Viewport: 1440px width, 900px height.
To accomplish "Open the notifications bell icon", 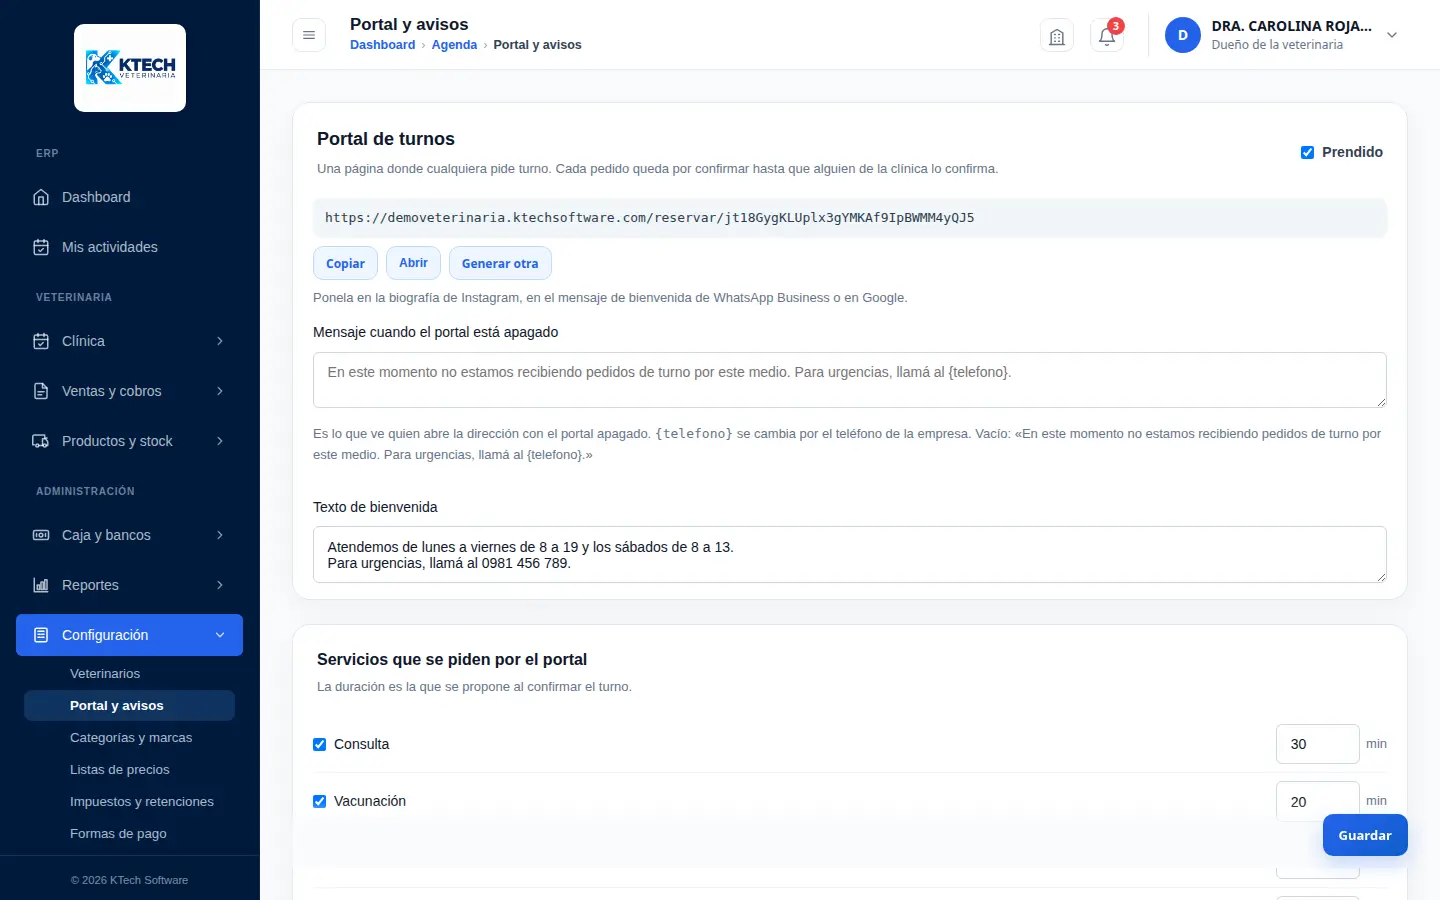I will 1107,36.
